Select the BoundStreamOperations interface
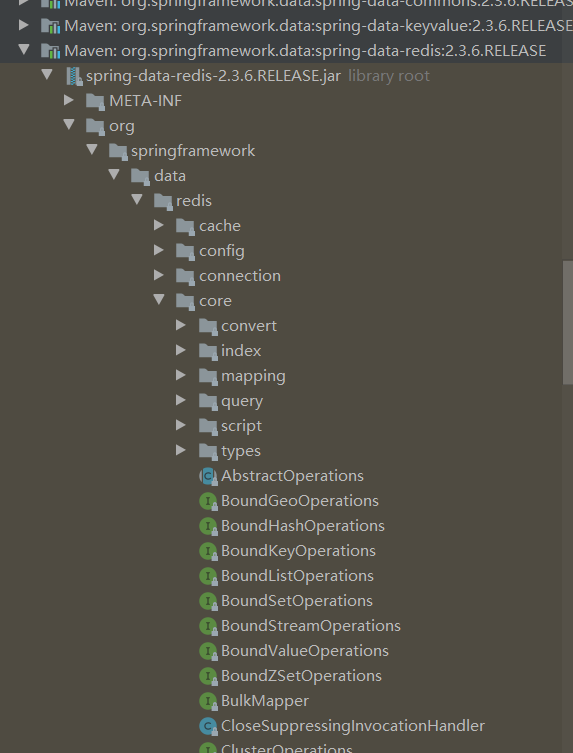The width and height of the screenshot is (573, 753). (311, 626)
